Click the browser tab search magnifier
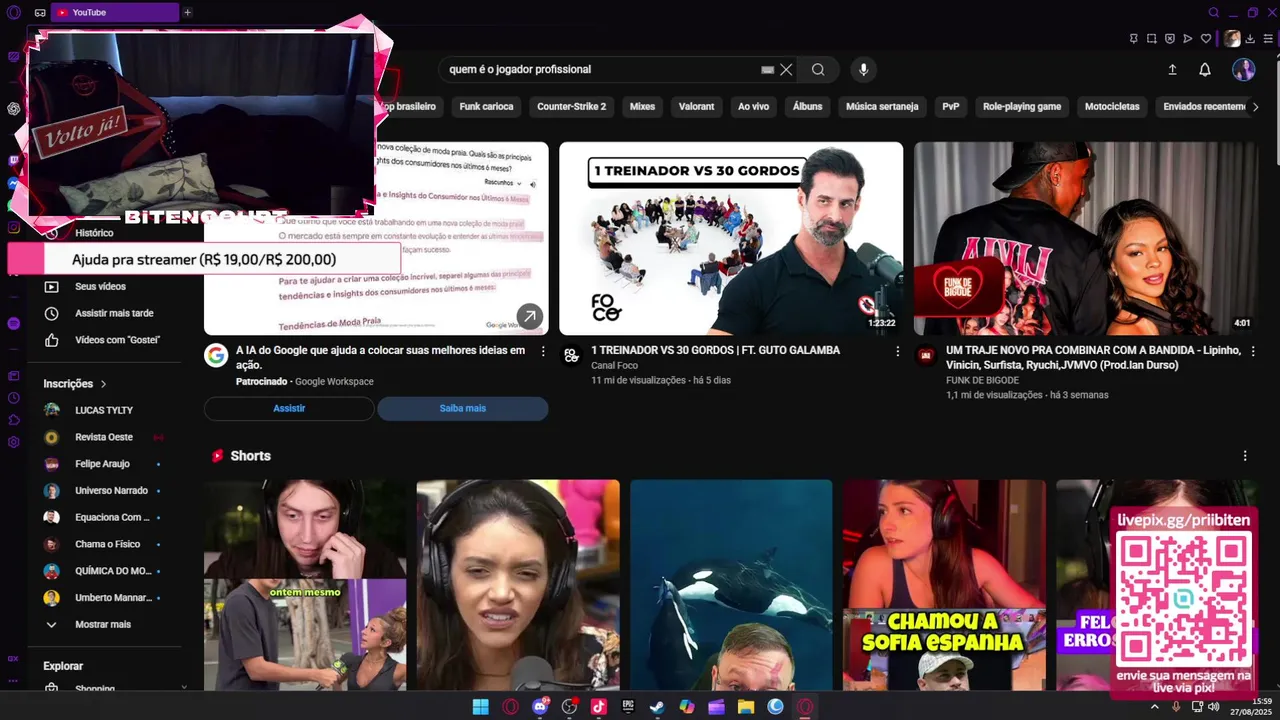 click(1214, 12)
